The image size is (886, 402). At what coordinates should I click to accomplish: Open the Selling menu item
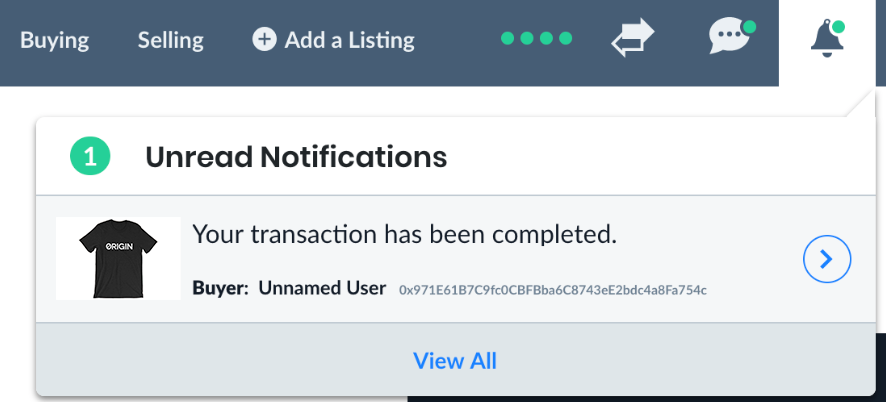[171, 40]
